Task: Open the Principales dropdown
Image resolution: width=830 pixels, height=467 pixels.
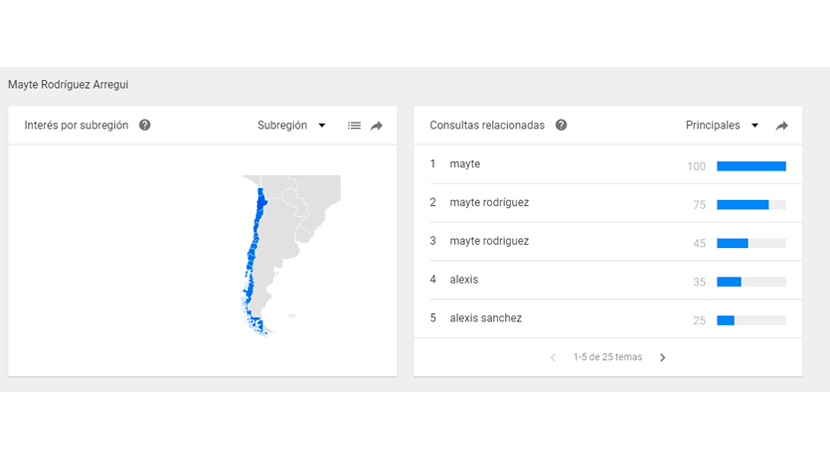Action: click(722, 126)
